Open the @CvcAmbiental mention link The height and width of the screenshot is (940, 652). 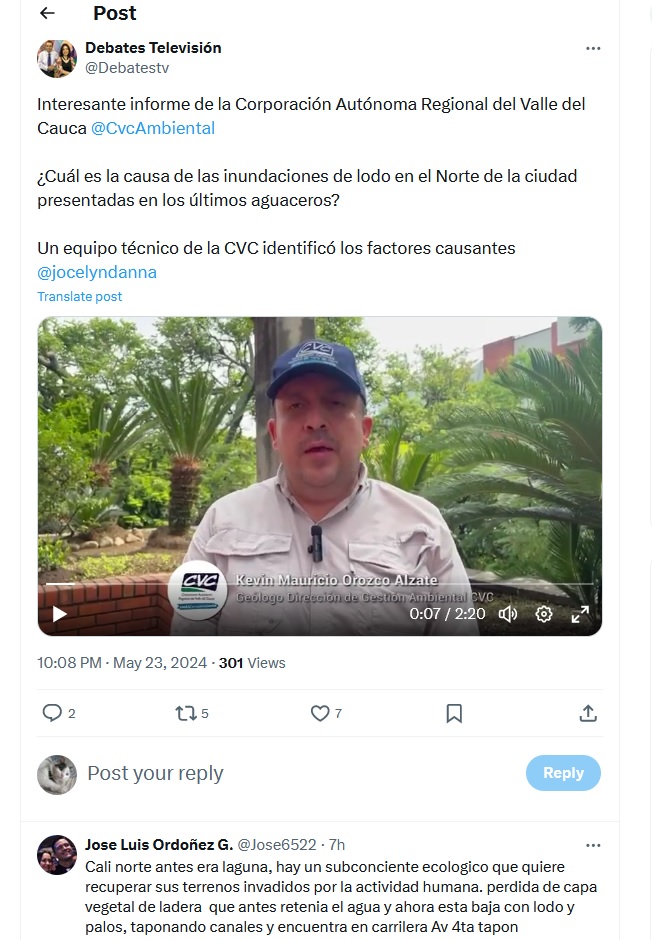click(153, 128)
